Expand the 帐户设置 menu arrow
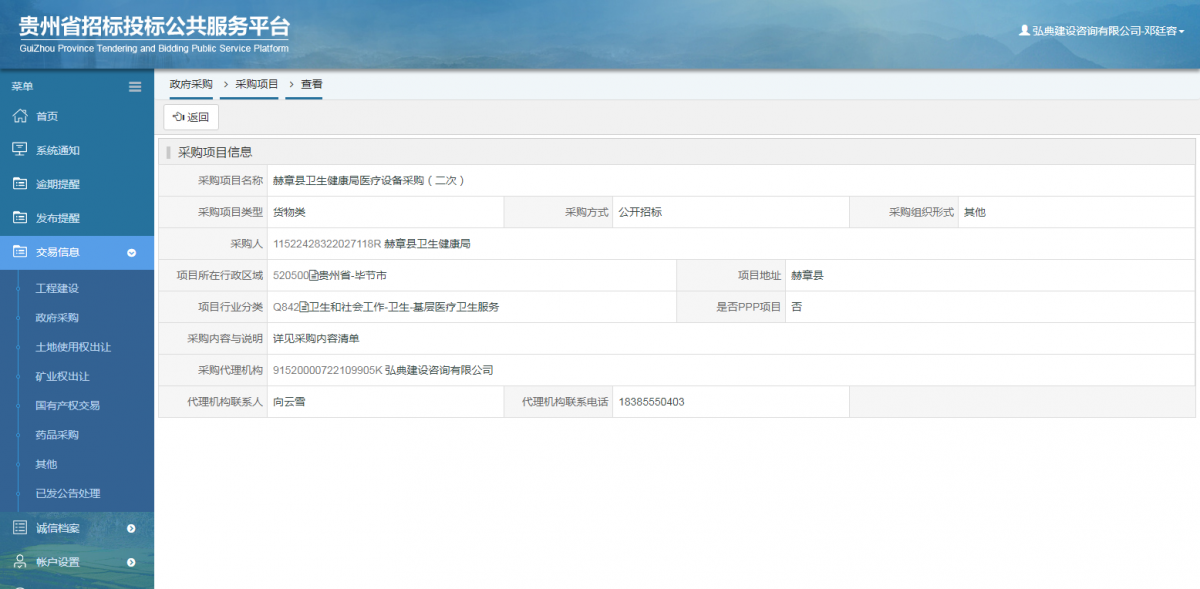This screenshot has height=589, width=1200. (131, 562)
